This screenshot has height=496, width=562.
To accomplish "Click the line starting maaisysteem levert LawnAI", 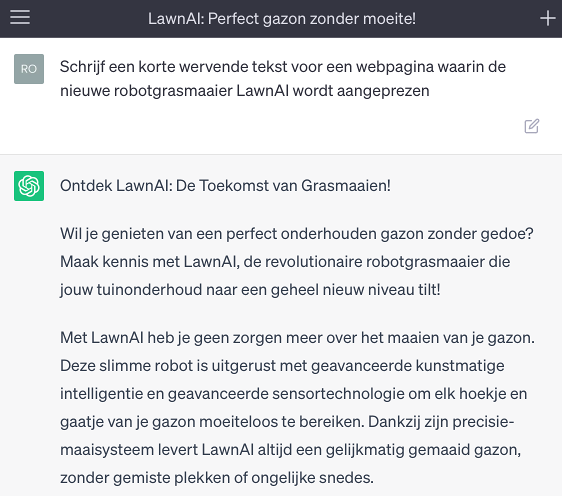I will (x=290, y=450).
